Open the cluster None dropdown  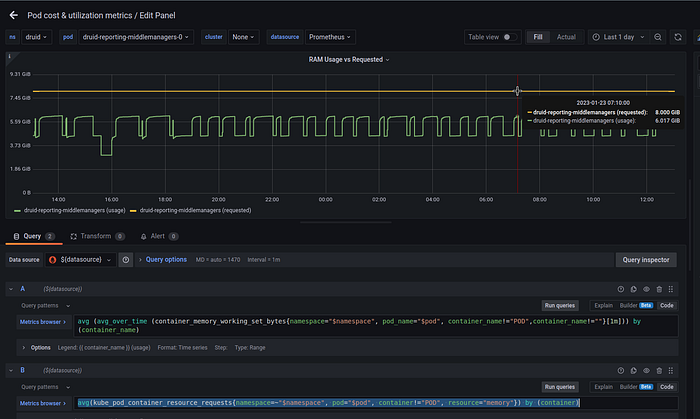(243, 37)
